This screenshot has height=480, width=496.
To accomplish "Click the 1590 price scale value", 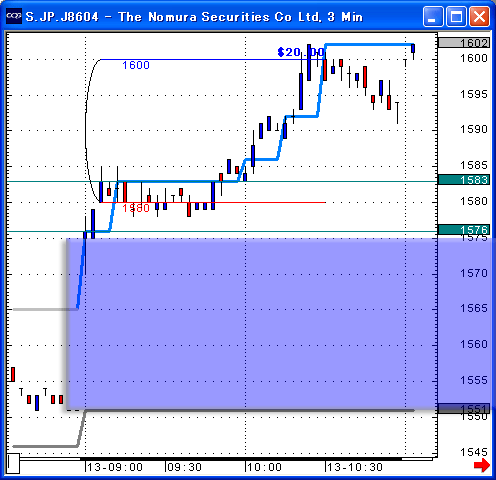I will 474,129.
